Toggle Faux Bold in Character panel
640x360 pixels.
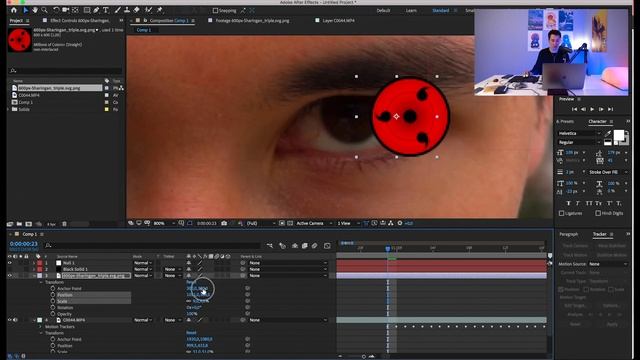click(568, 203)
